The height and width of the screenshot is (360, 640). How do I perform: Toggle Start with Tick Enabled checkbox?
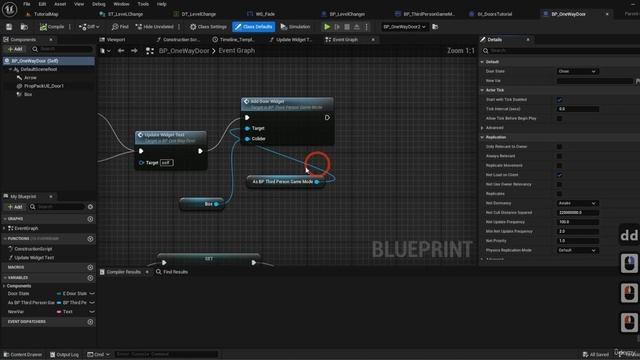559,100
